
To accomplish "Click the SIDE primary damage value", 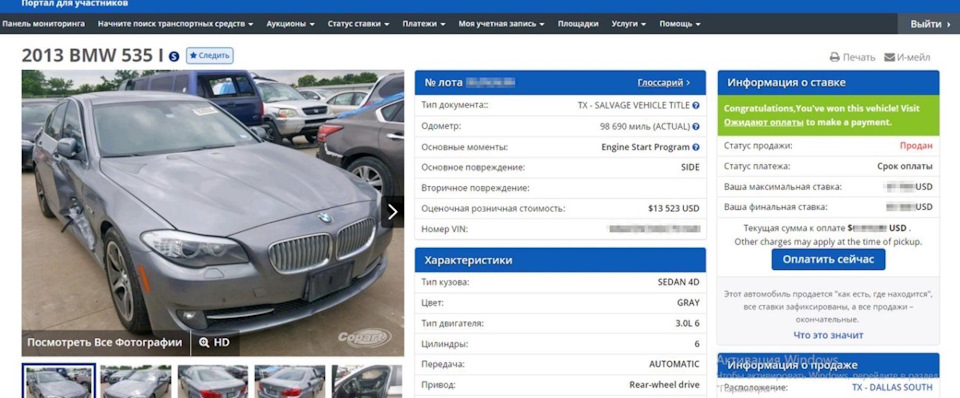I will tap(690, 167).
